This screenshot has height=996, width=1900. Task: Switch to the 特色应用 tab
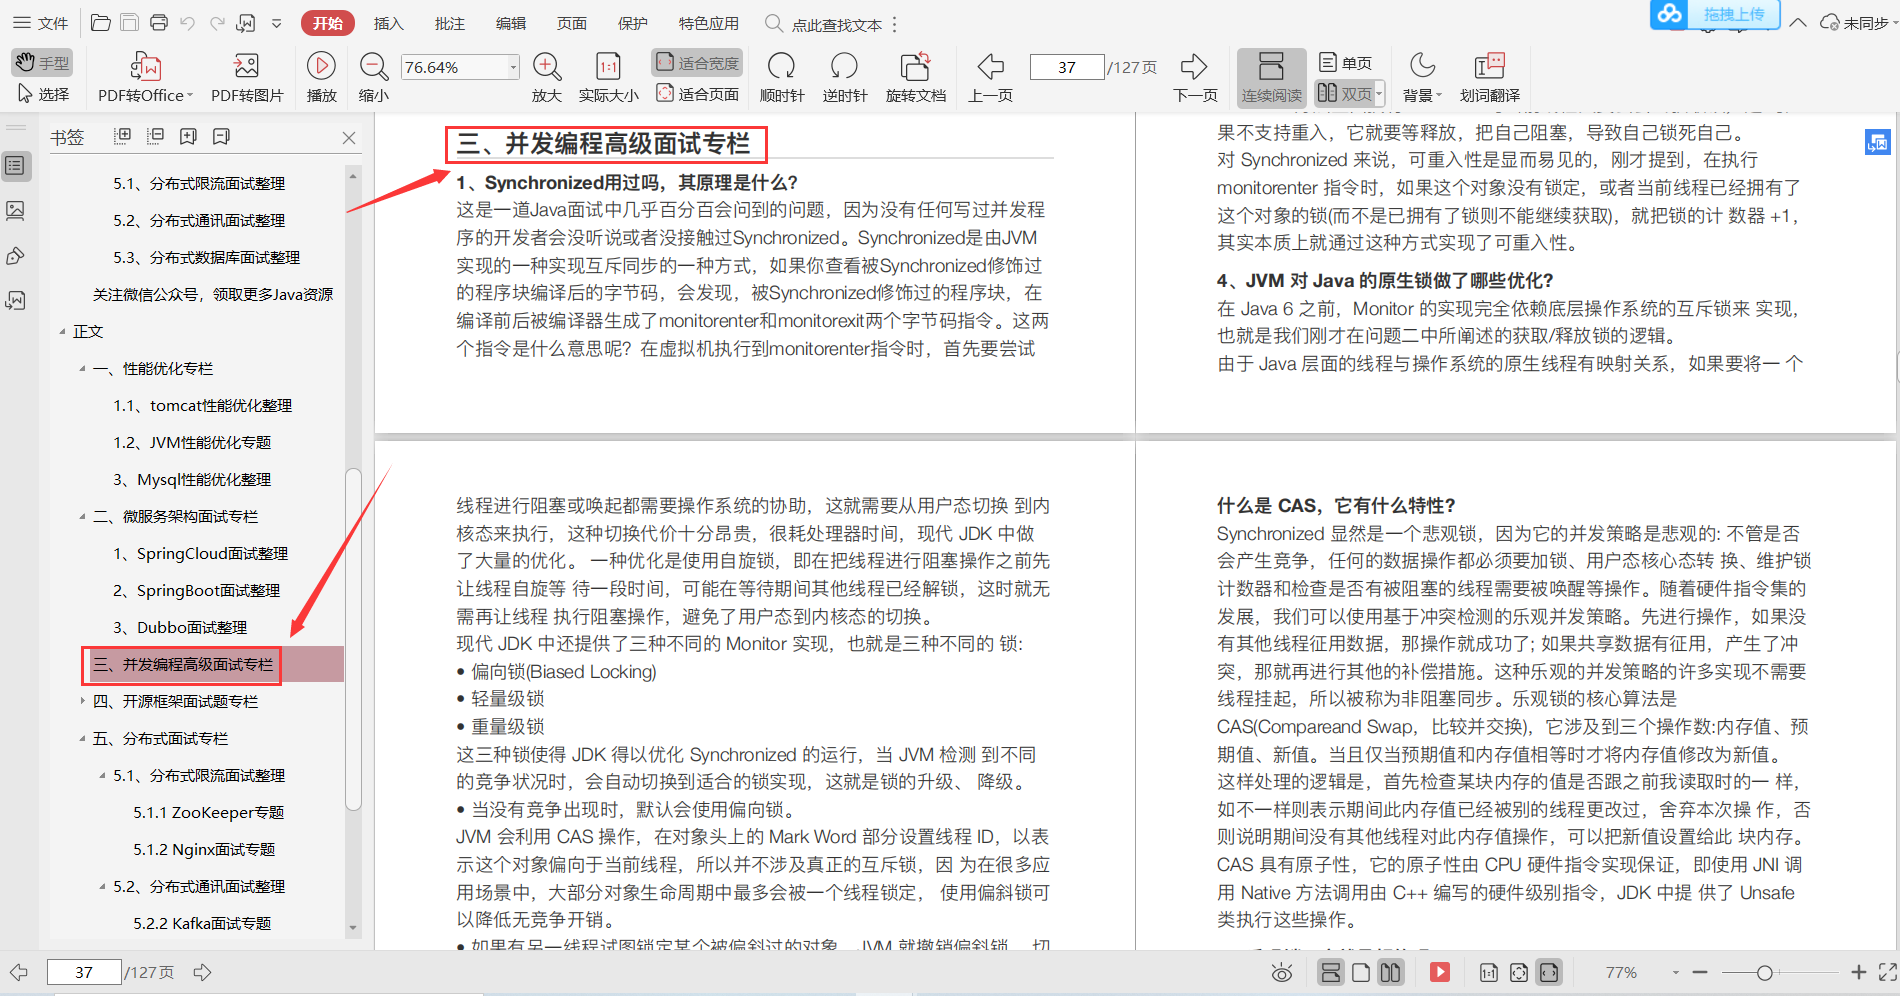click(x=709, y=23)
